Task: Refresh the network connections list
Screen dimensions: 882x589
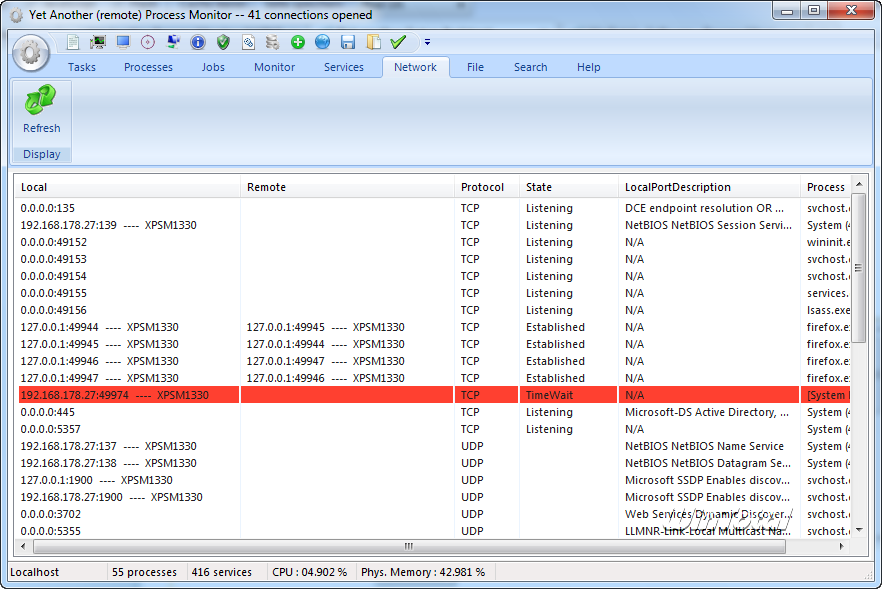Action: (41, 110)
